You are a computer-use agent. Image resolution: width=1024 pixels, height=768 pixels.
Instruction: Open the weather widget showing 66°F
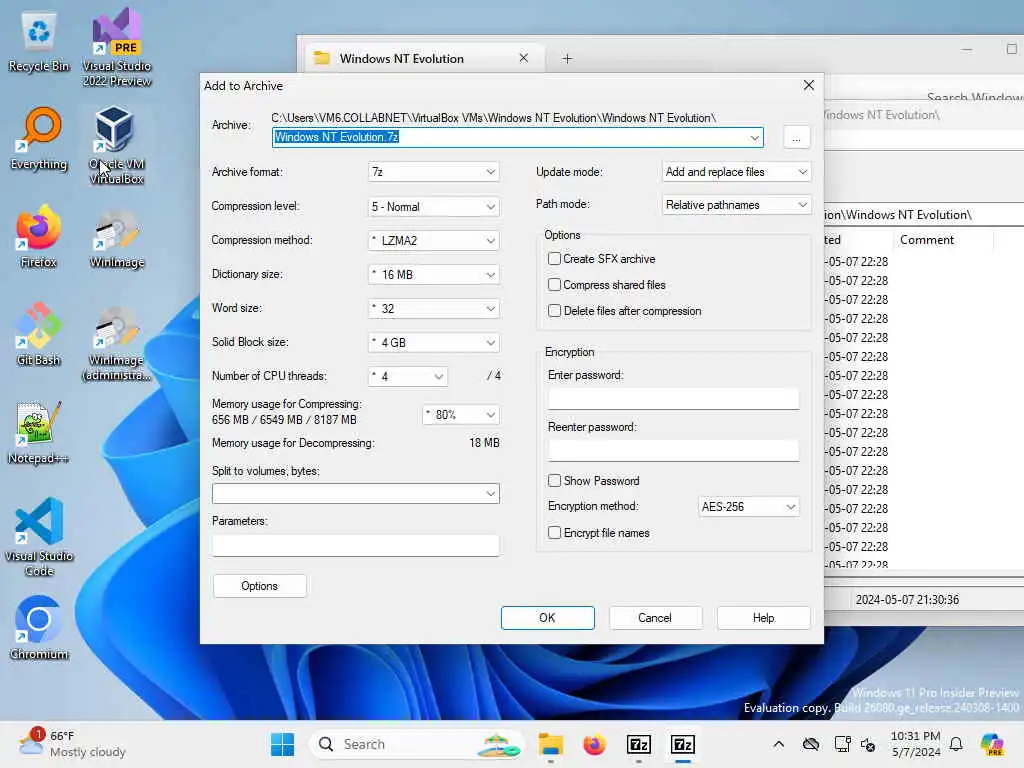(73, 744)
